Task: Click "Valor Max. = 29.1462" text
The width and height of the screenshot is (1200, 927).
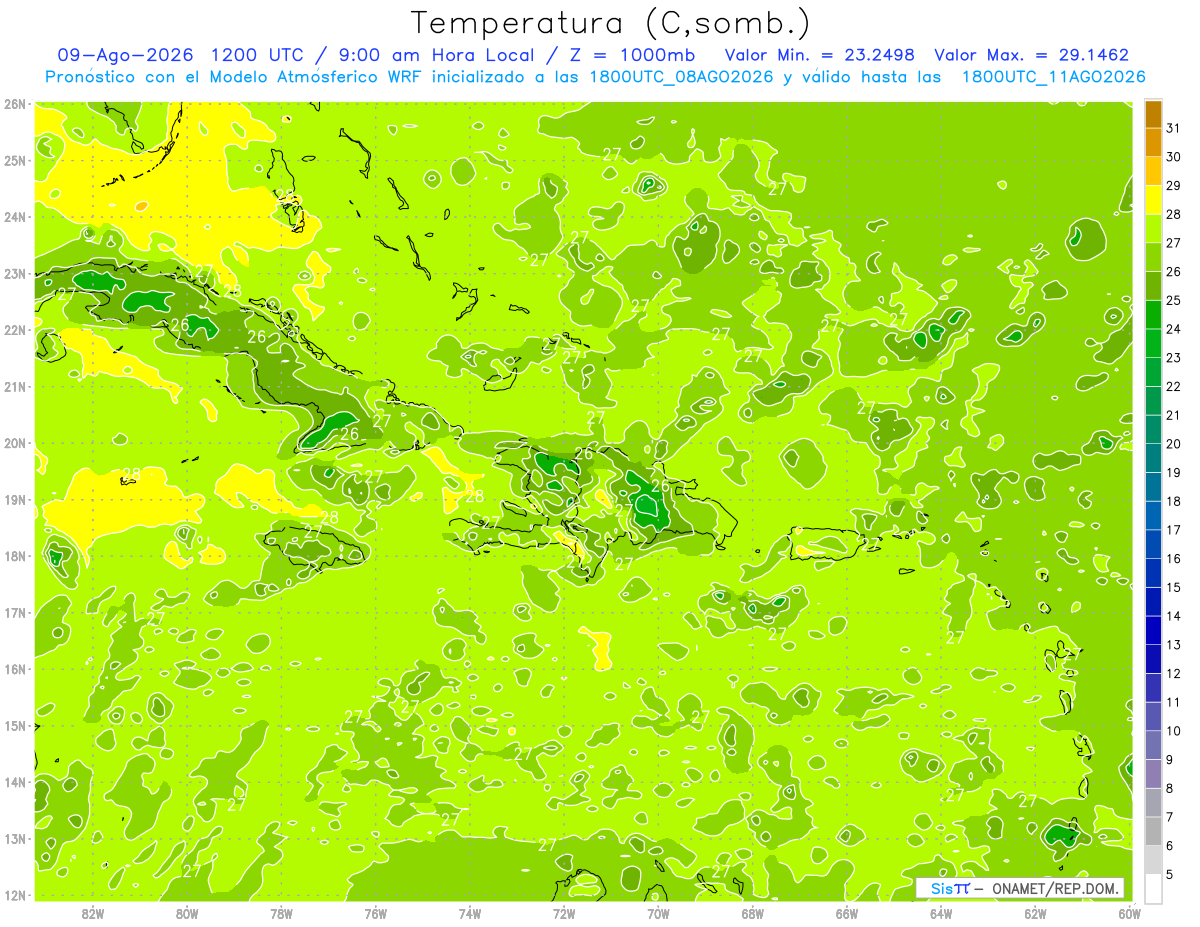Action: point(1032,55)
